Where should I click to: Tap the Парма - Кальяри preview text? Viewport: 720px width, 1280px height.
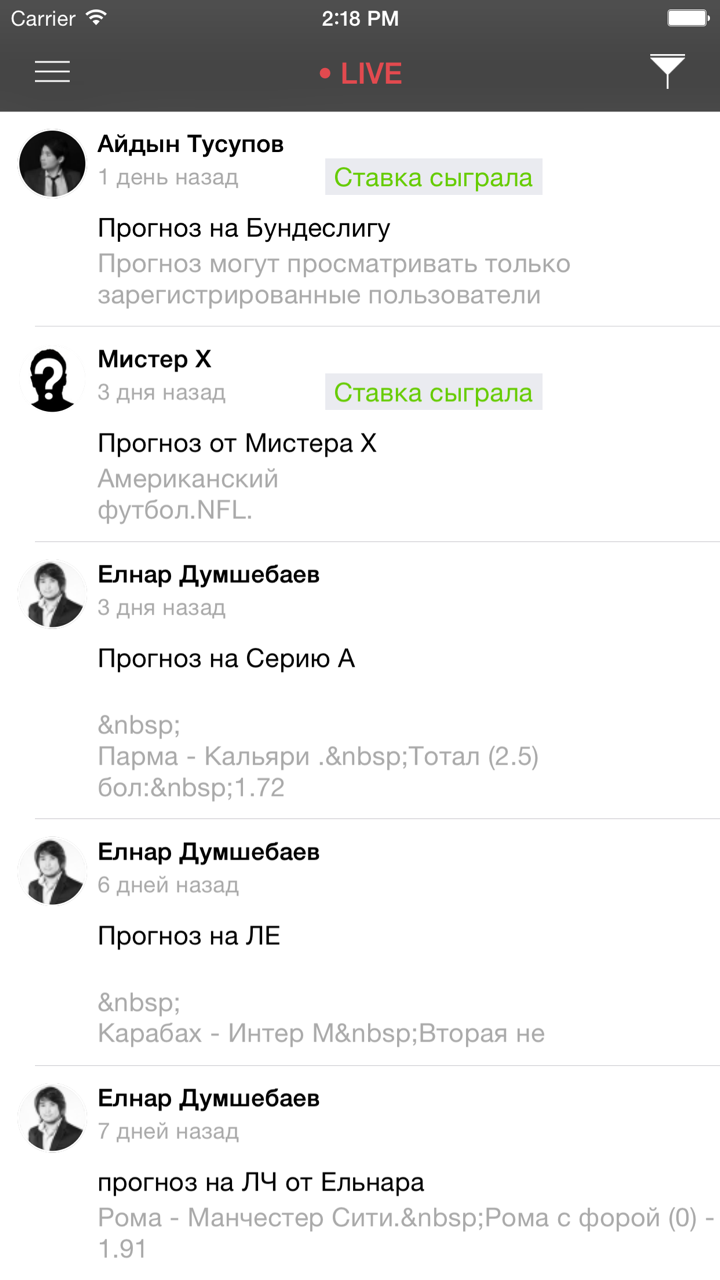[318, 757]
